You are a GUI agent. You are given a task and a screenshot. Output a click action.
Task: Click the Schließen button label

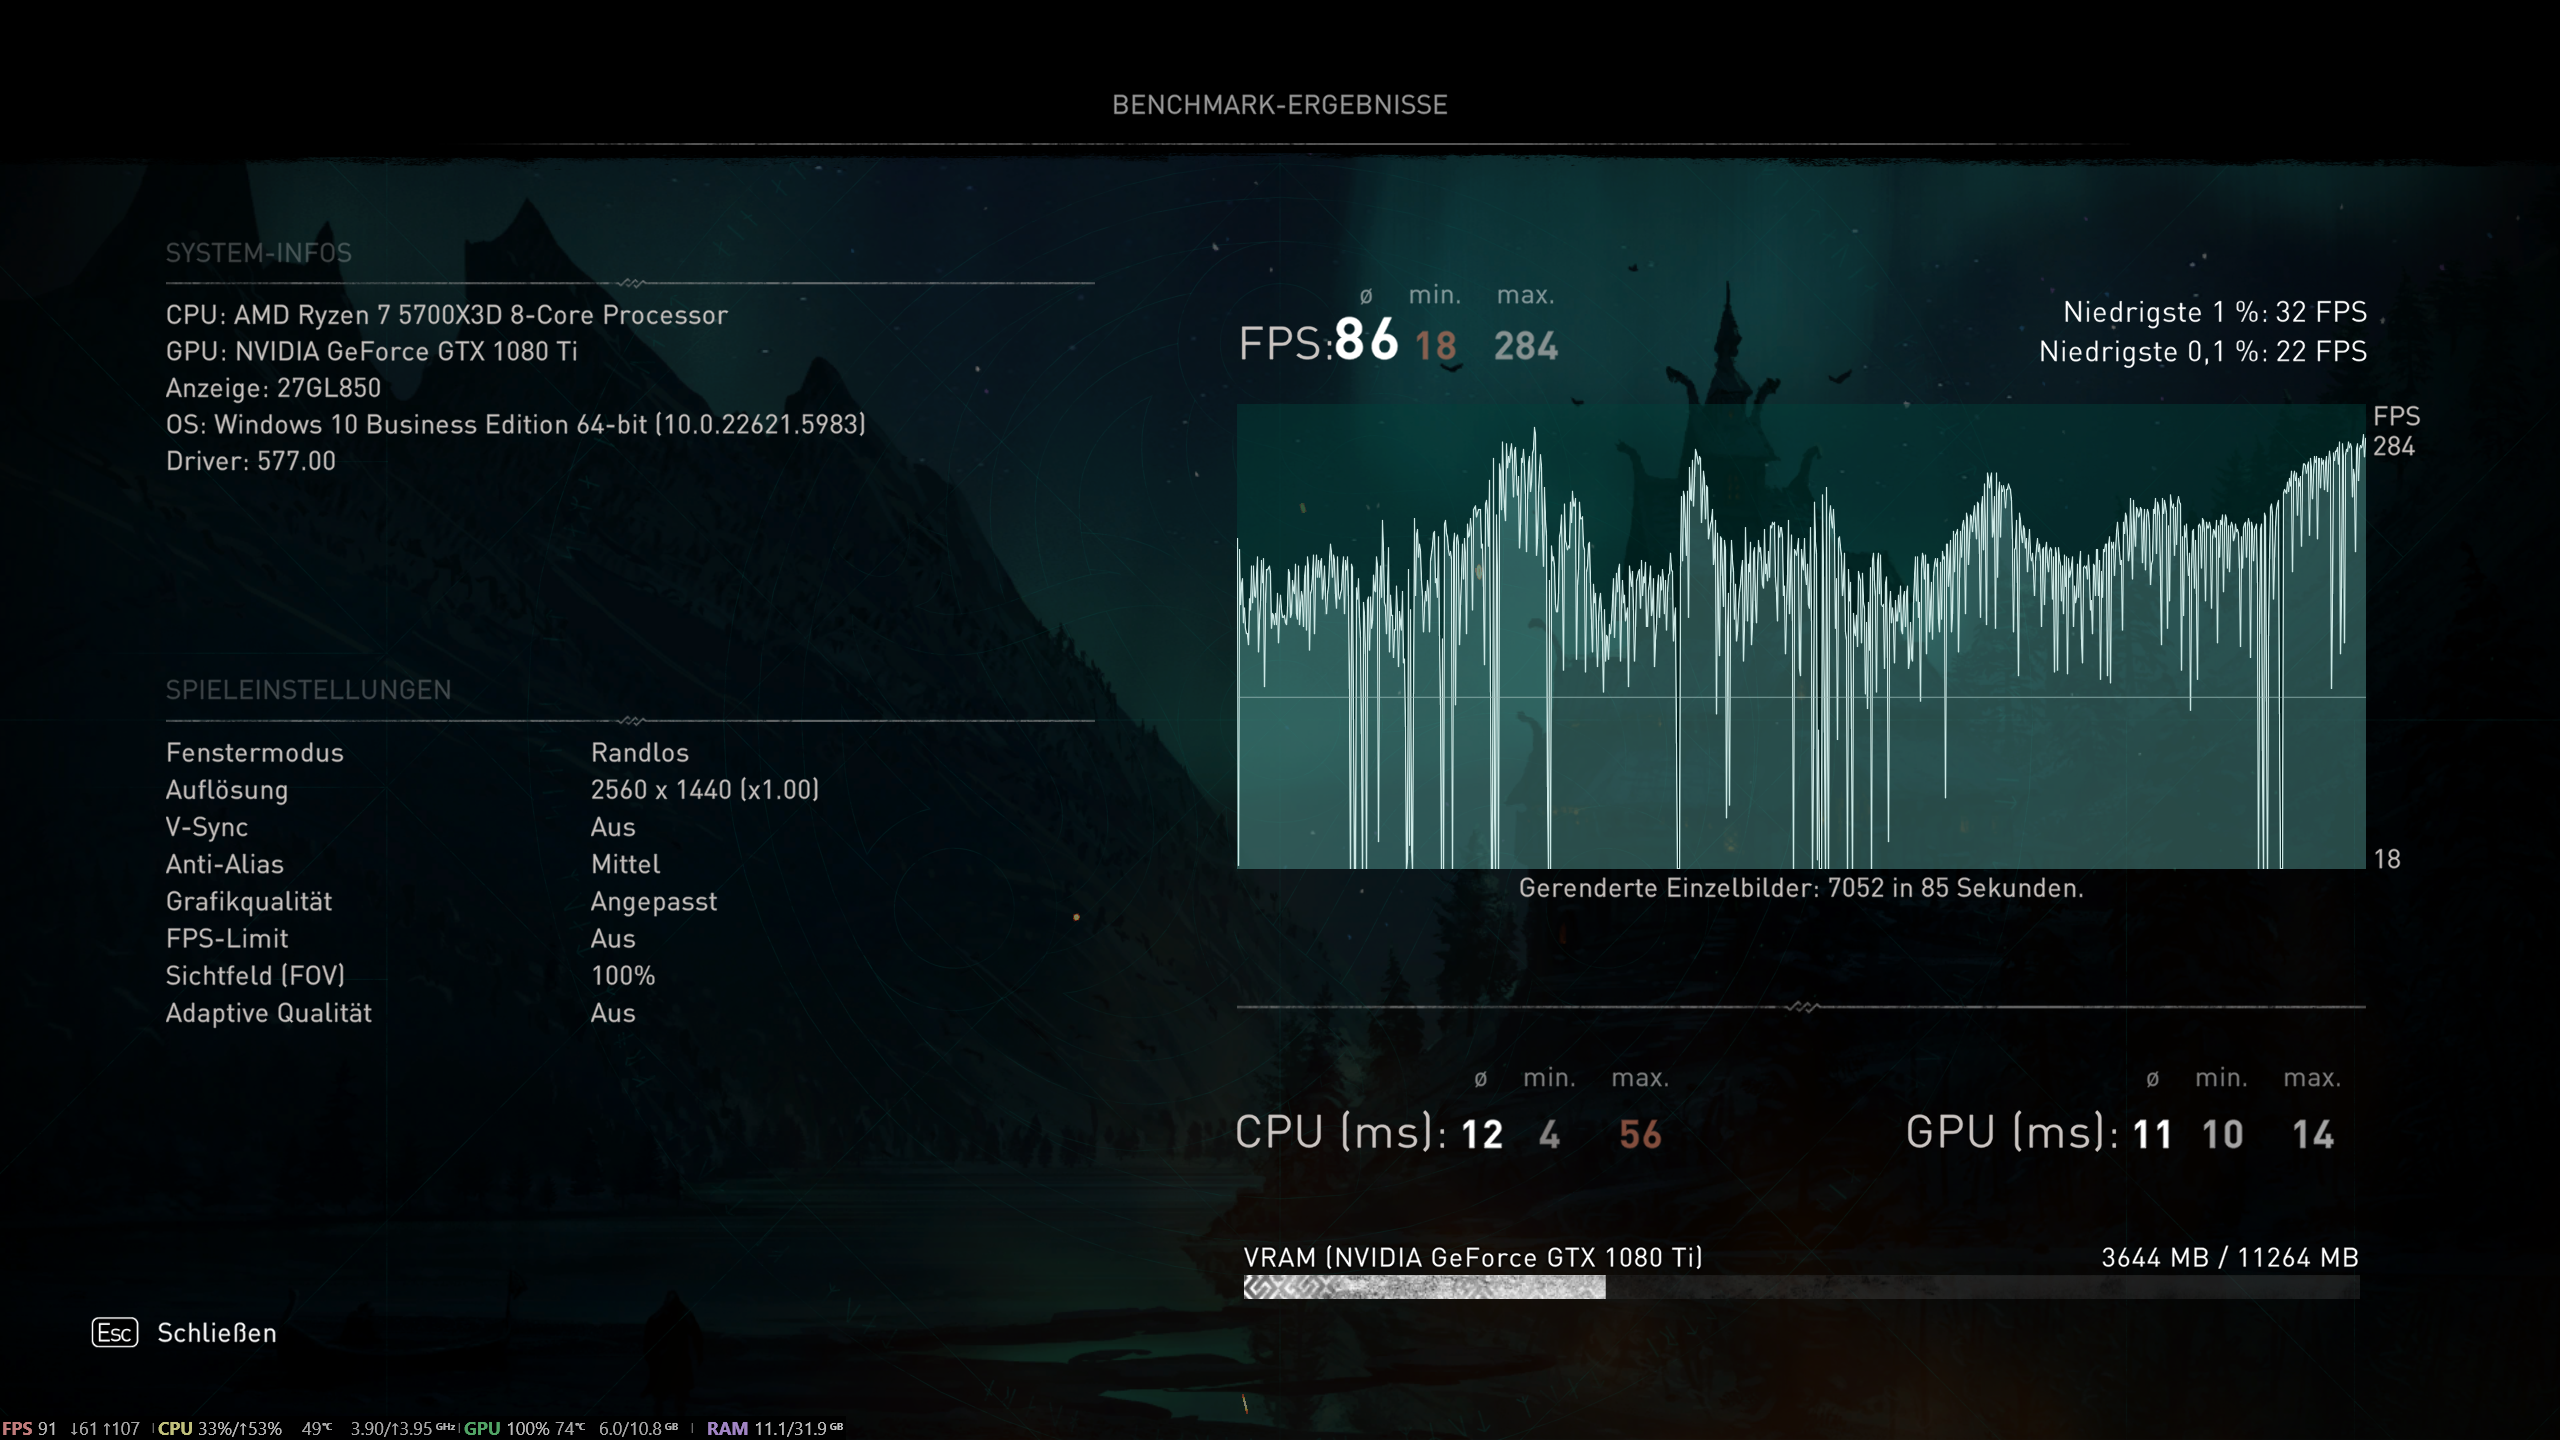(x=216, y=1333)
